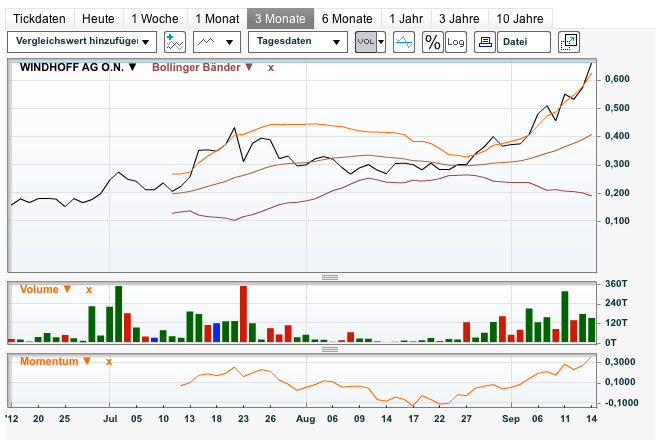Image resolution: width=658 pixels, height=440 pixels.
Task: Click the print icon
Action: (485, 42)
